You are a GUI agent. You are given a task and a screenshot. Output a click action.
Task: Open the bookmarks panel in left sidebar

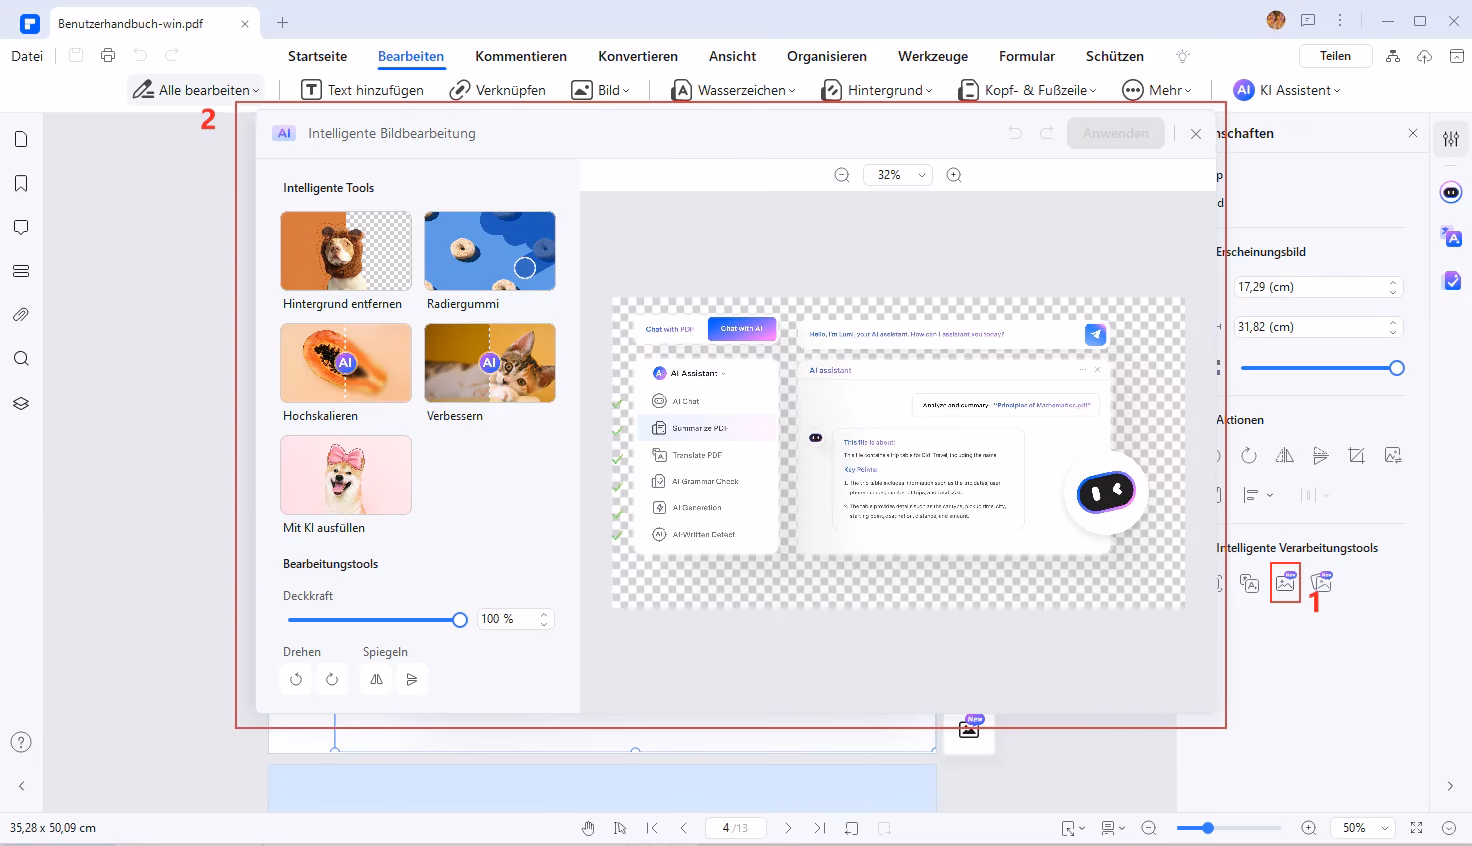point(21,183)
